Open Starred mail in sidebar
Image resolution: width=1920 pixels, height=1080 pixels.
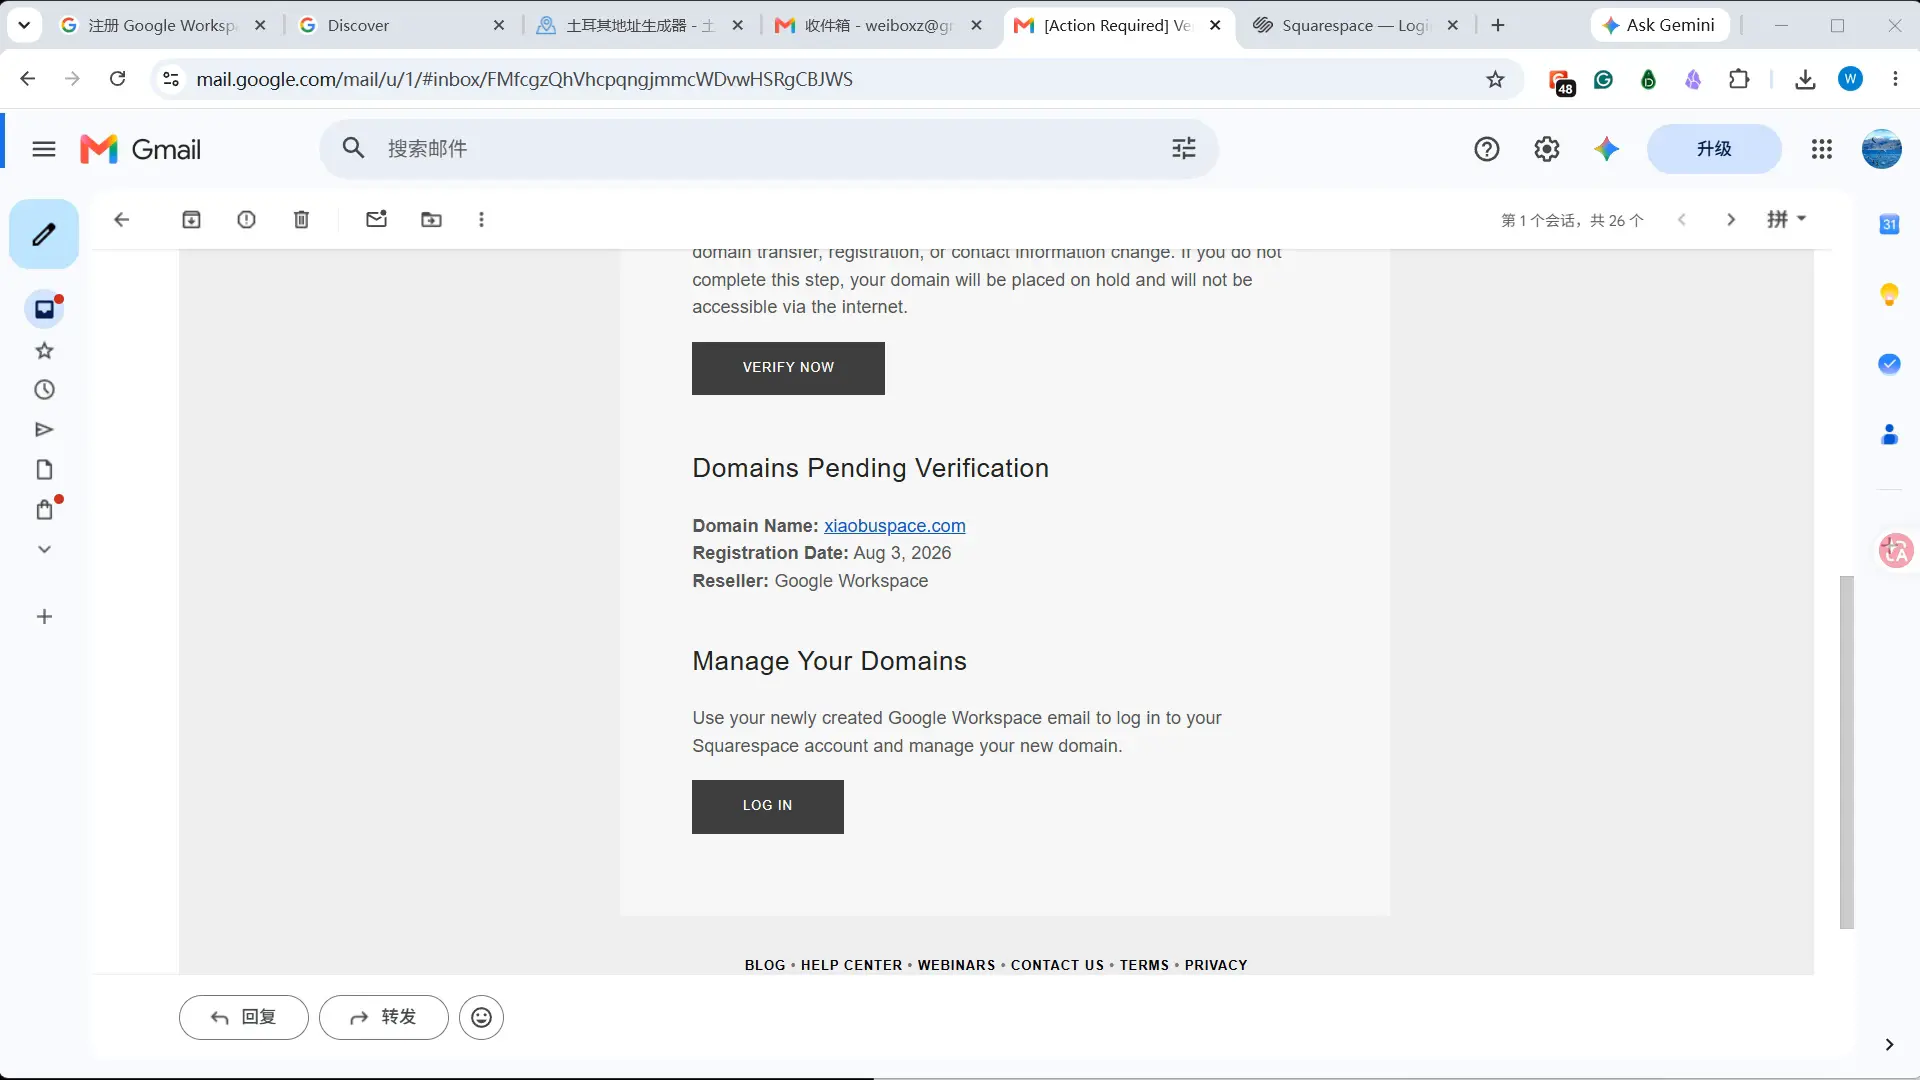coord(44,351)
